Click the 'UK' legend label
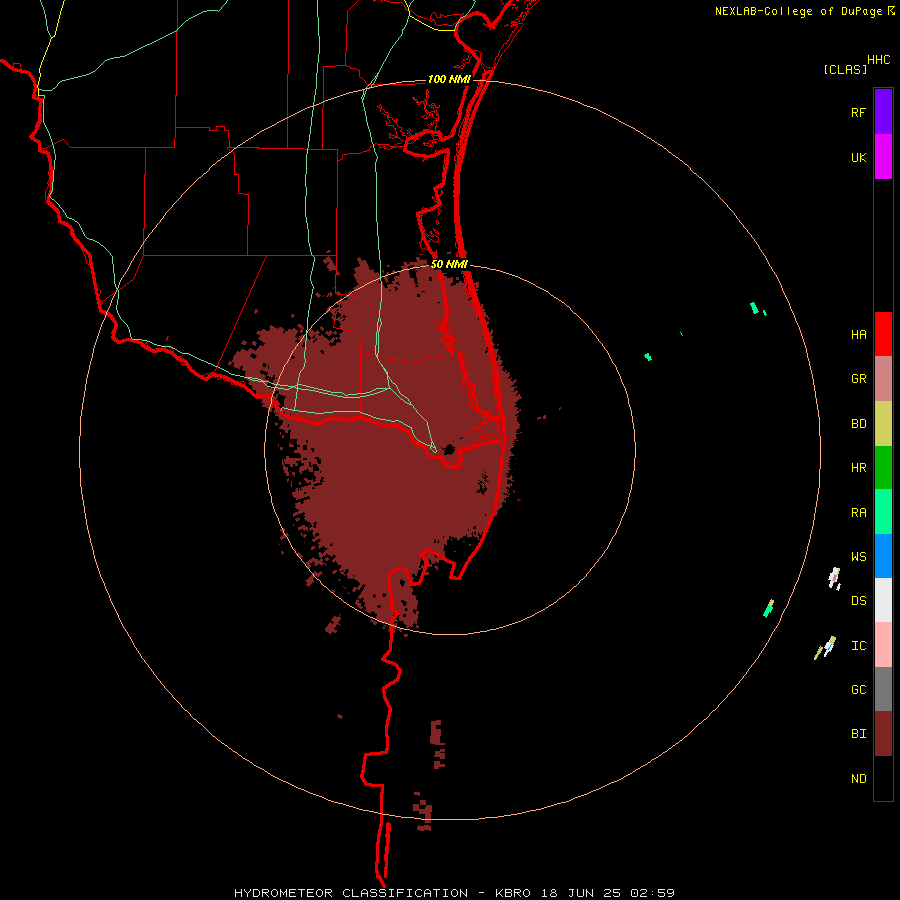Viewport: 900px width, 900px height. point(858,158)
